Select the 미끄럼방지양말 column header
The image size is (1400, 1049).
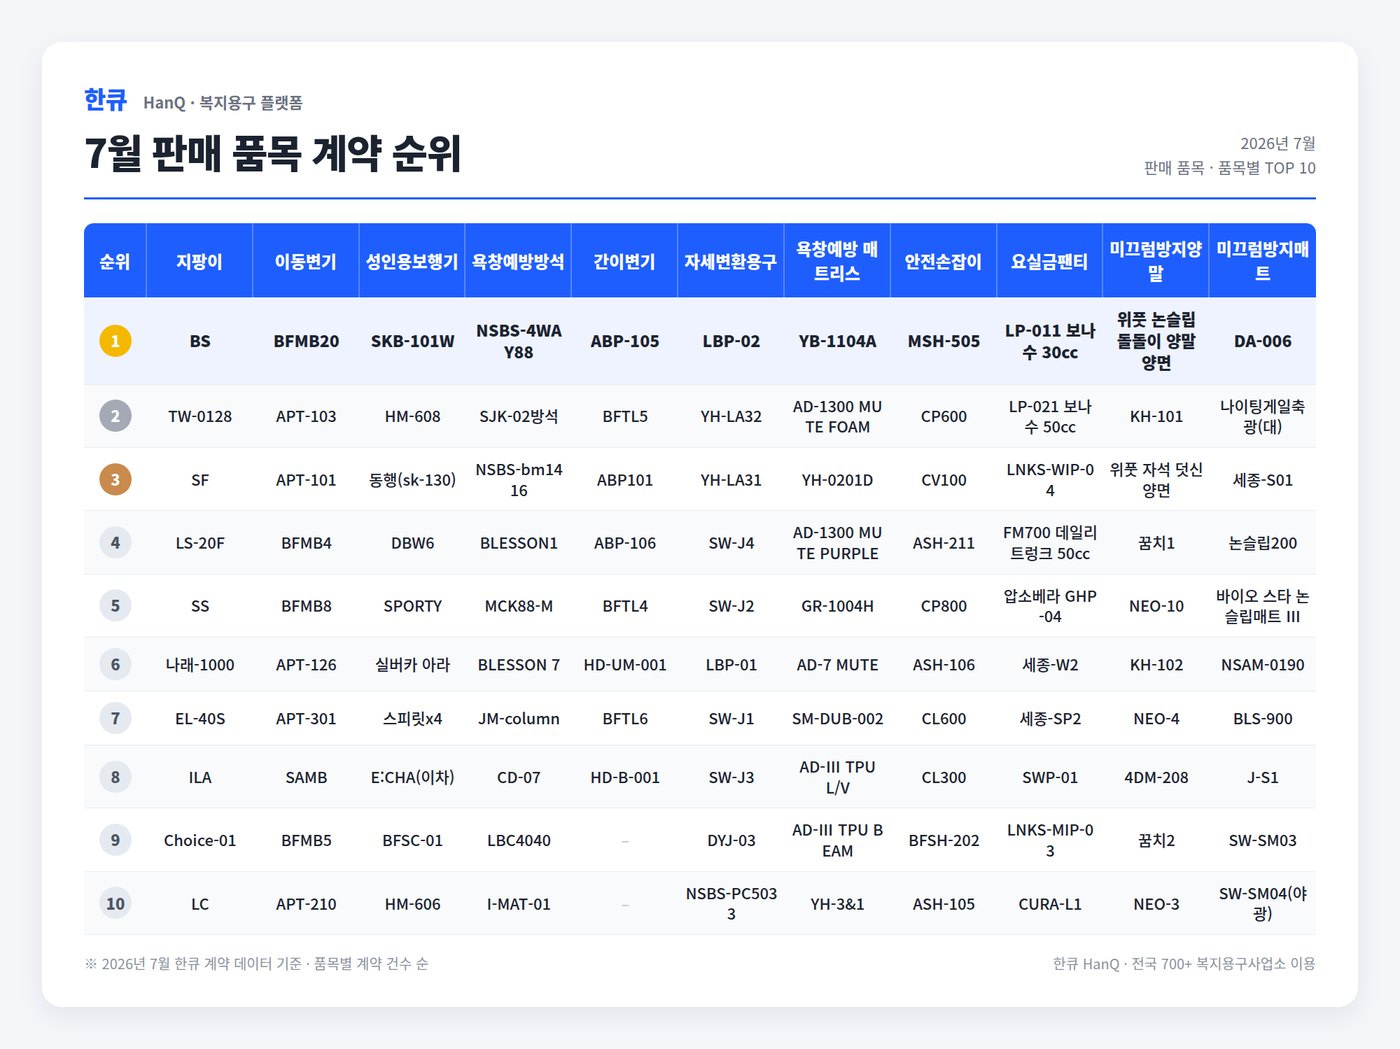pyautogui.click(x=1156, y=261)
